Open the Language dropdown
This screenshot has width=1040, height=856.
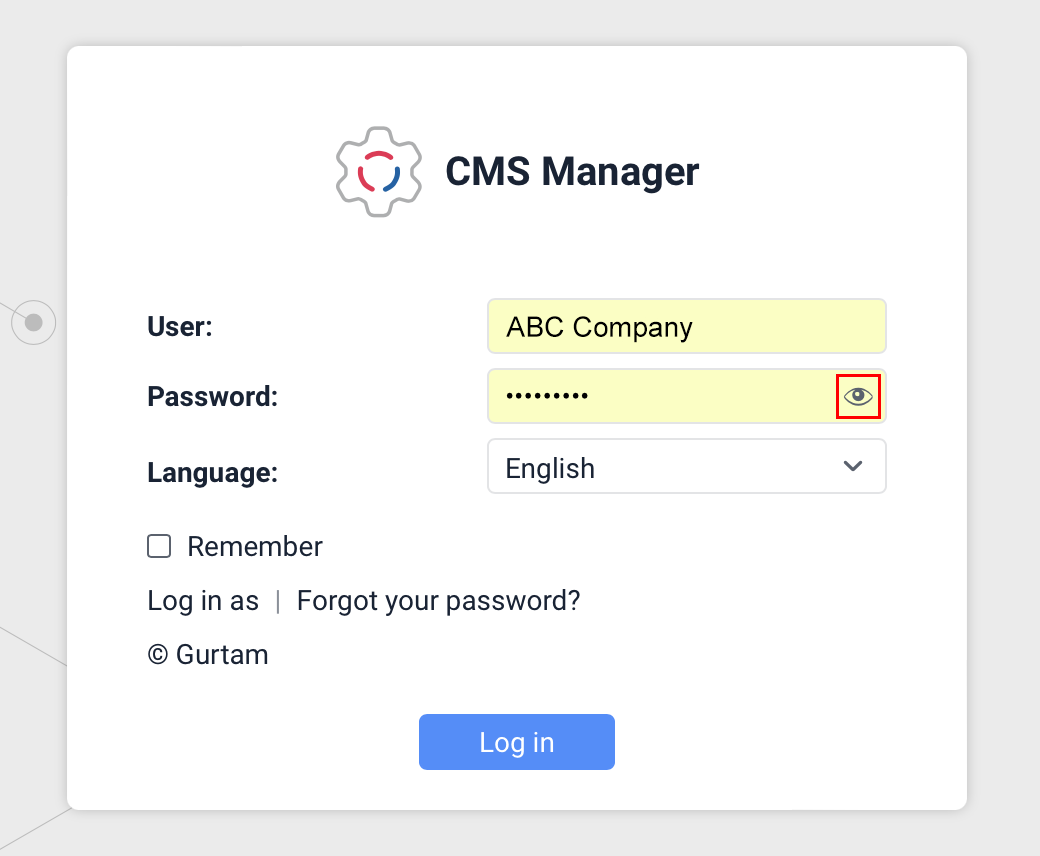(x=687, y=466)
